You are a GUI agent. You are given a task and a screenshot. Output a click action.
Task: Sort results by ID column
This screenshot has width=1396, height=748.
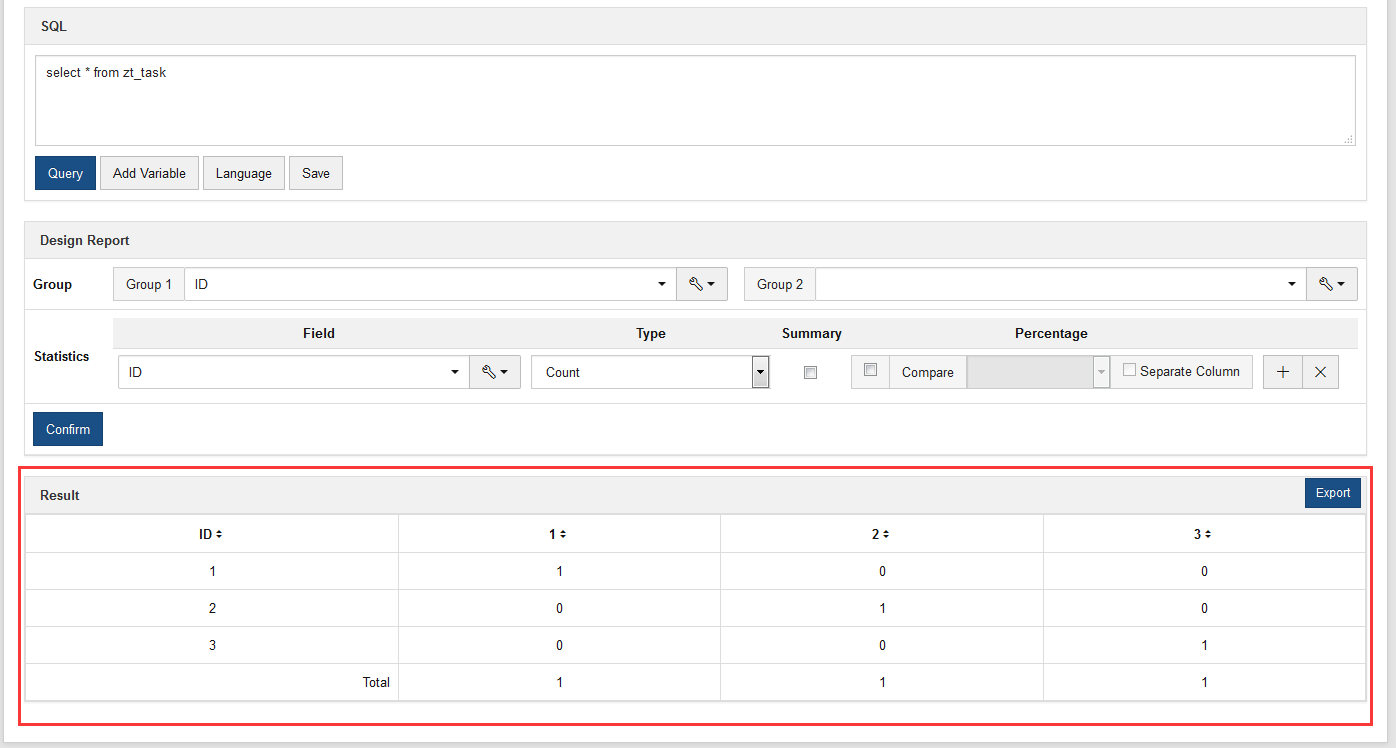[211, 535]
